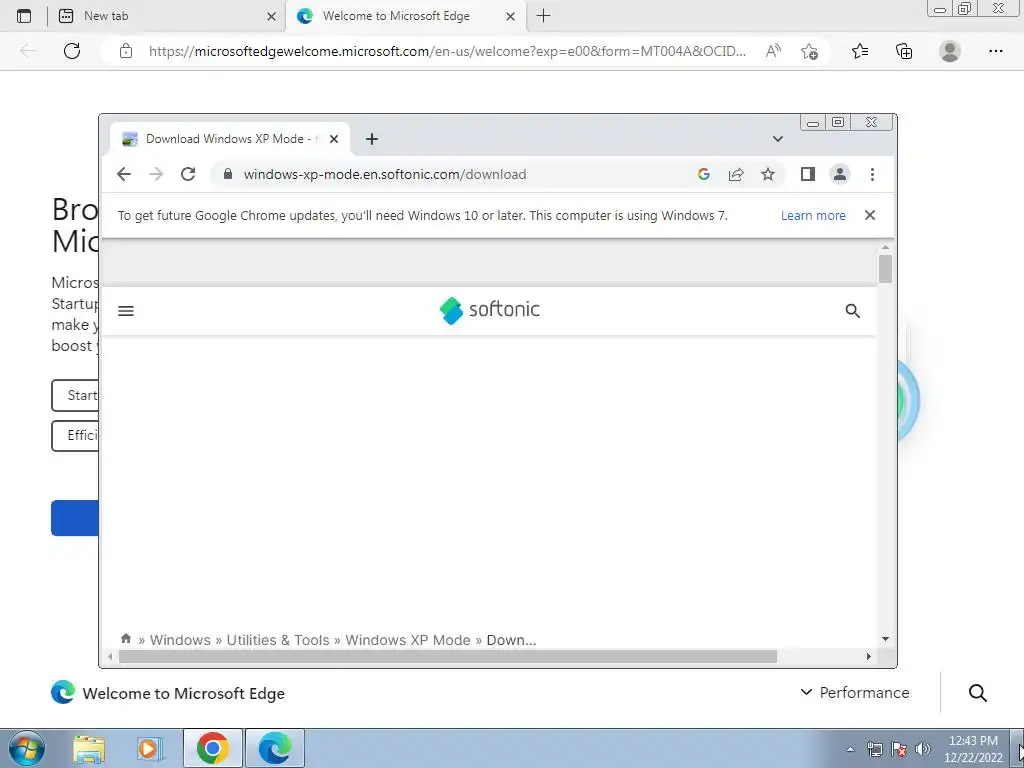Image resolution: width=1024 pixels, height=768 pixels.
Task: Open Edge's Settings and more menu
Action: point(995,51)
